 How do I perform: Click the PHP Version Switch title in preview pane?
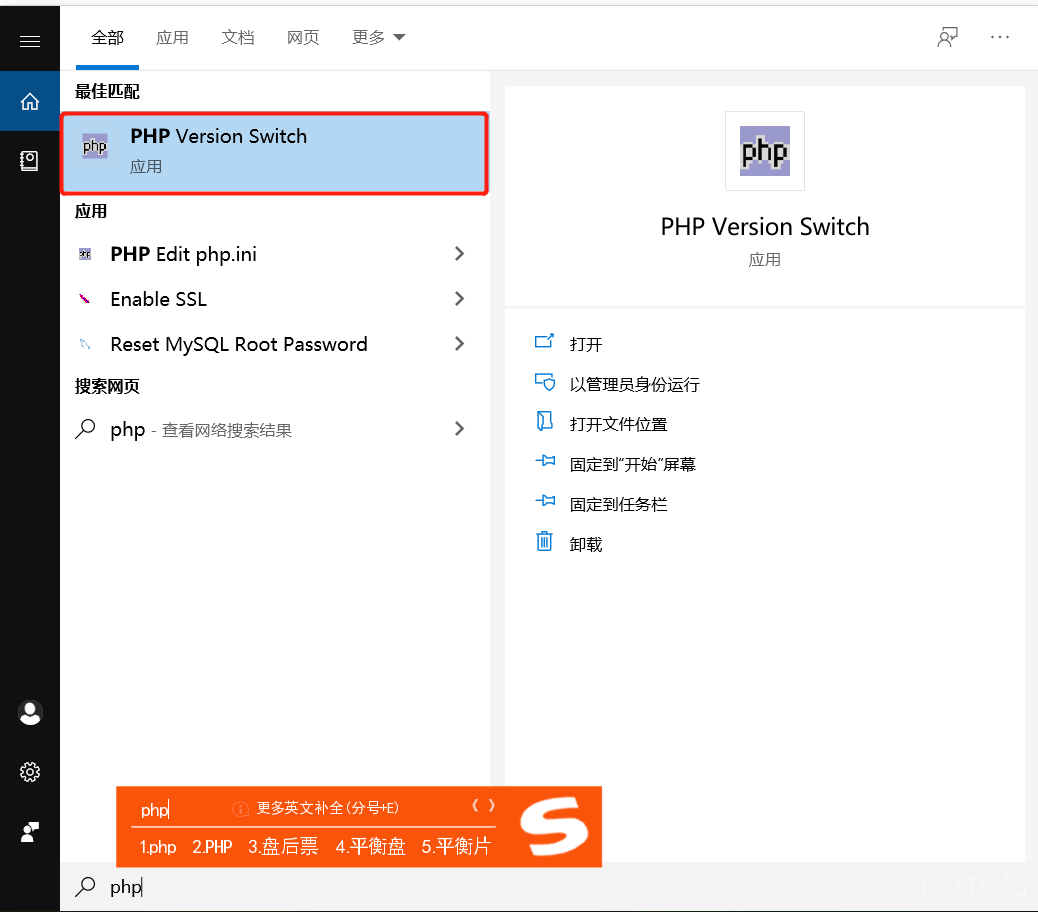coord(765,227)
